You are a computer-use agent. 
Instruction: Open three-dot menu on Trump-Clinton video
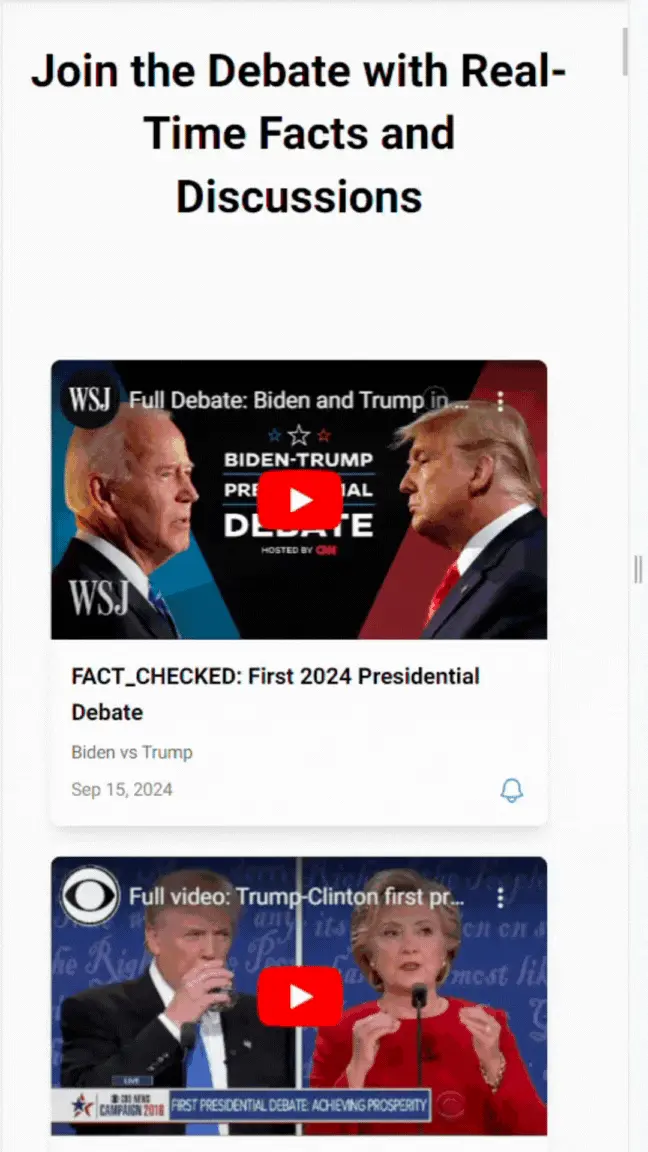point(500,897)
